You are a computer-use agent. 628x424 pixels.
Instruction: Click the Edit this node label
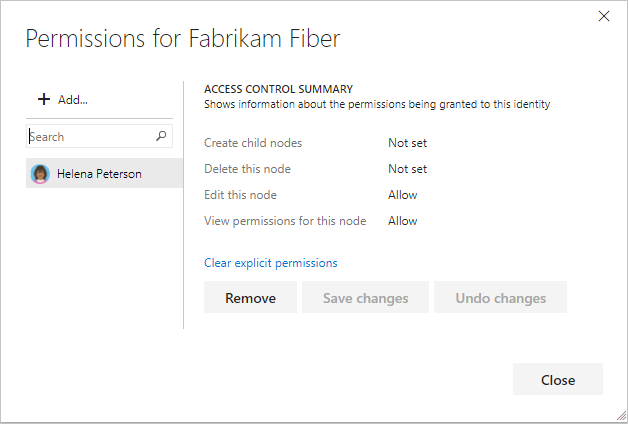coord(240,195)
